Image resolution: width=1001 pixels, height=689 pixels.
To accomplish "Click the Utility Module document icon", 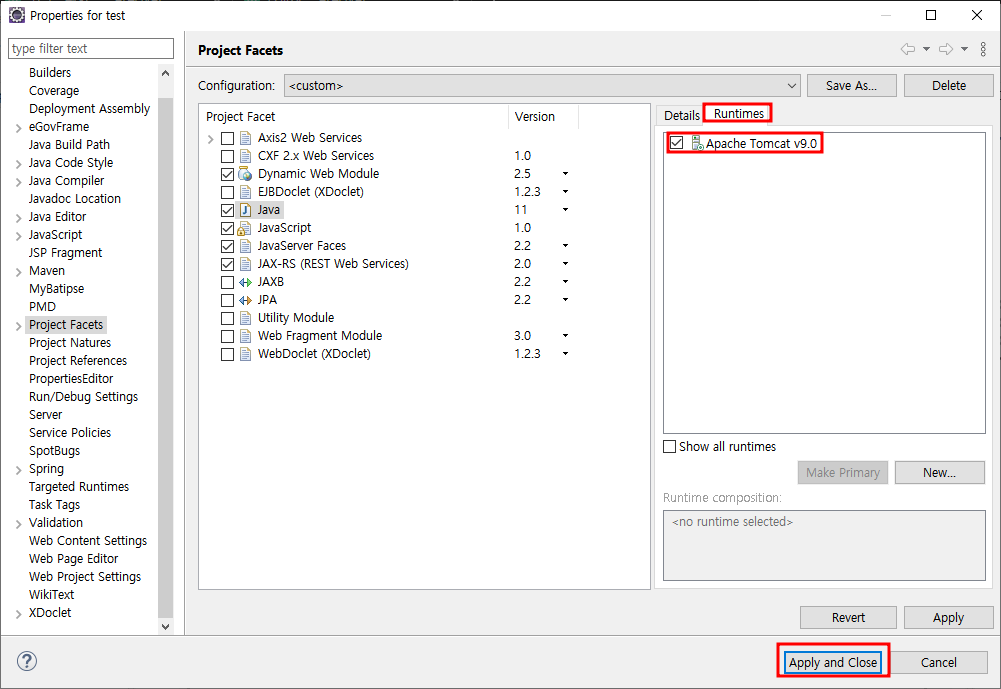I will [x=245, y=317].
